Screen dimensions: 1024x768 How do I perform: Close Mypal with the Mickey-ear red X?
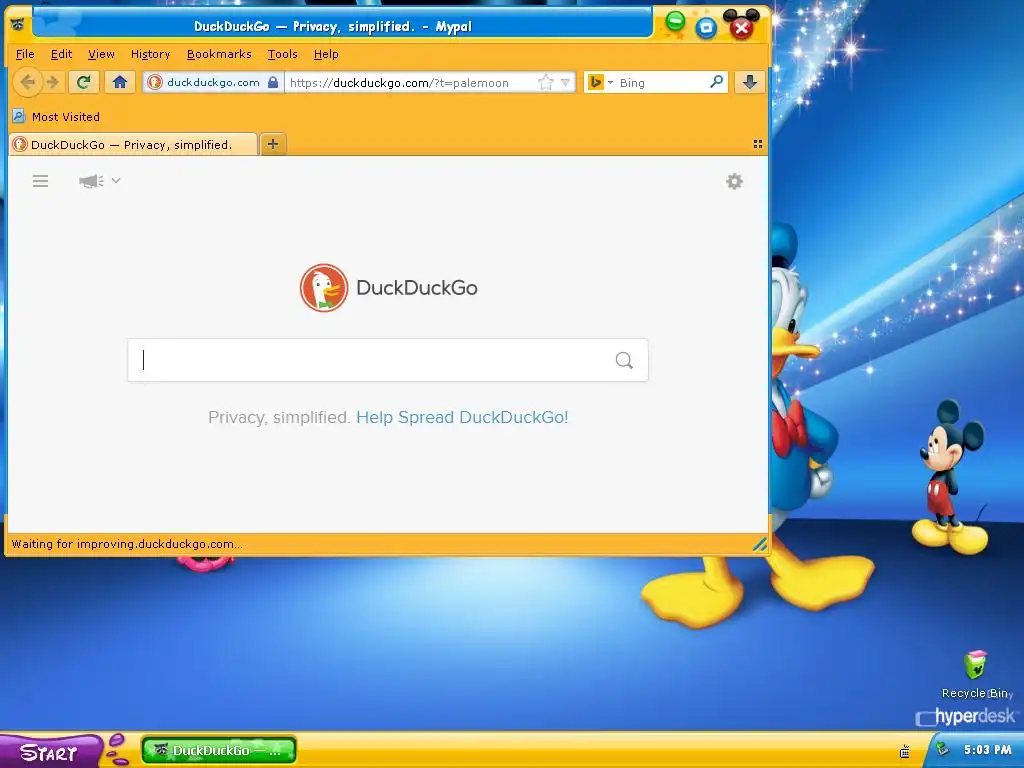tap(741, 27)
